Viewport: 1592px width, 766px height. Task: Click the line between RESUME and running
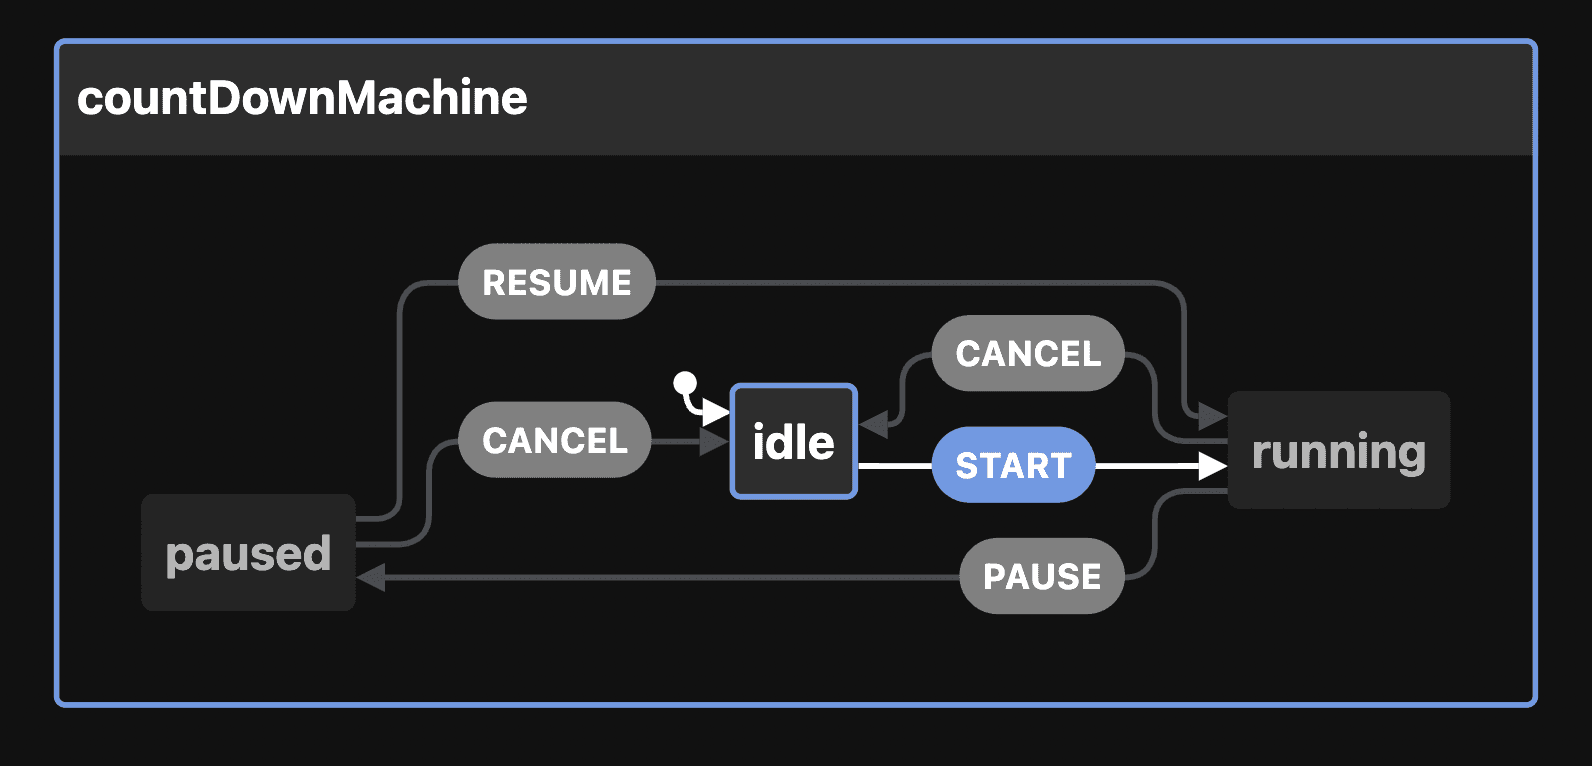pos(900,283)
